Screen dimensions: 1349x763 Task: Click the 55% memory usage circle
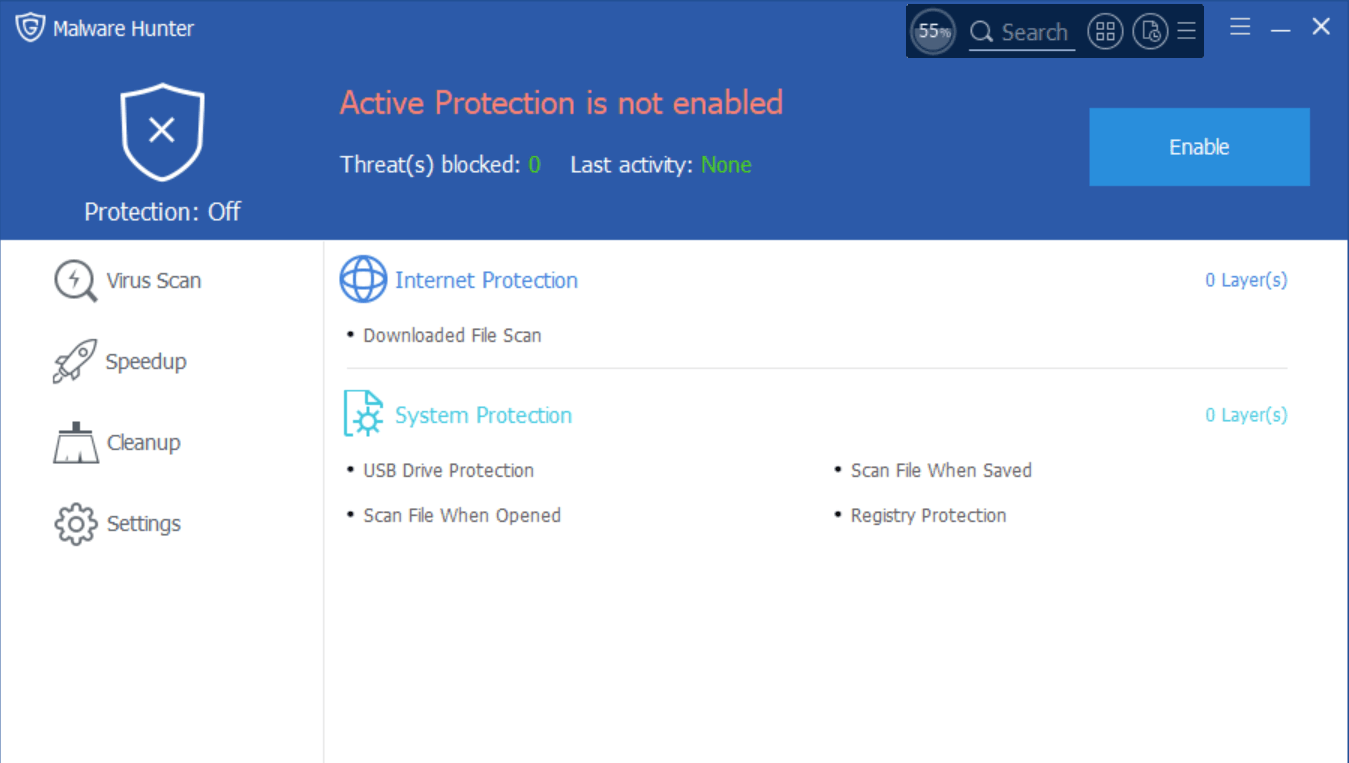[x=933, y=32]
